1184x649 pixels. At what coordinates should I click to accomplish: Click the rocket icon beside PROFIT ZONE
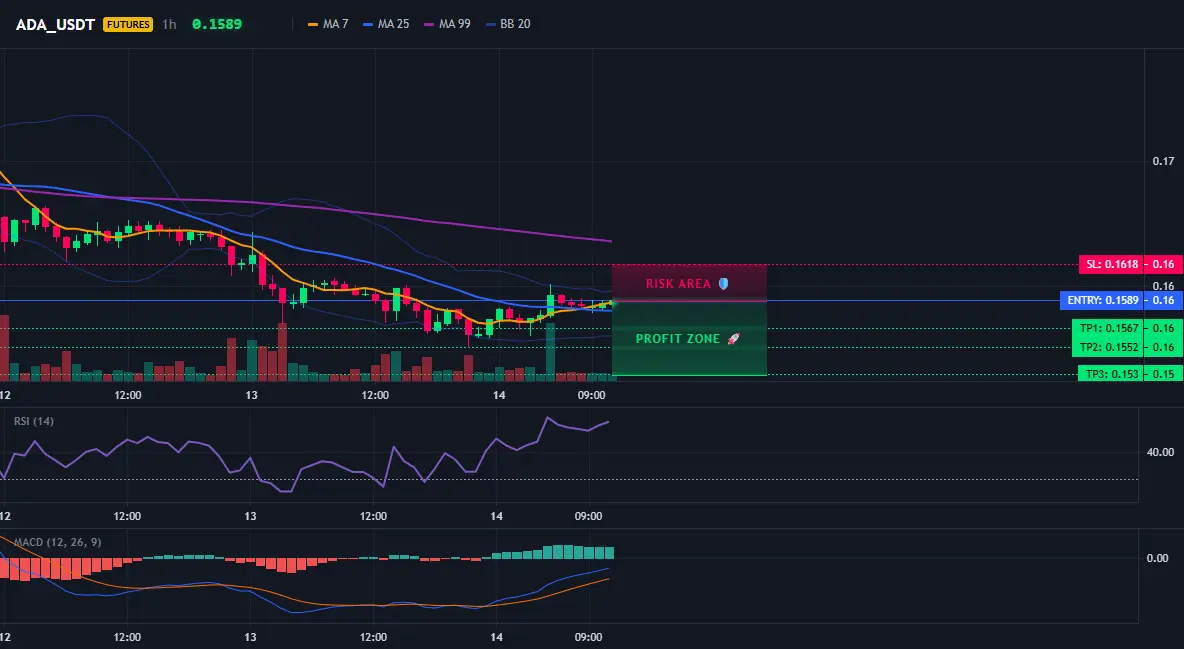[733, 338]
